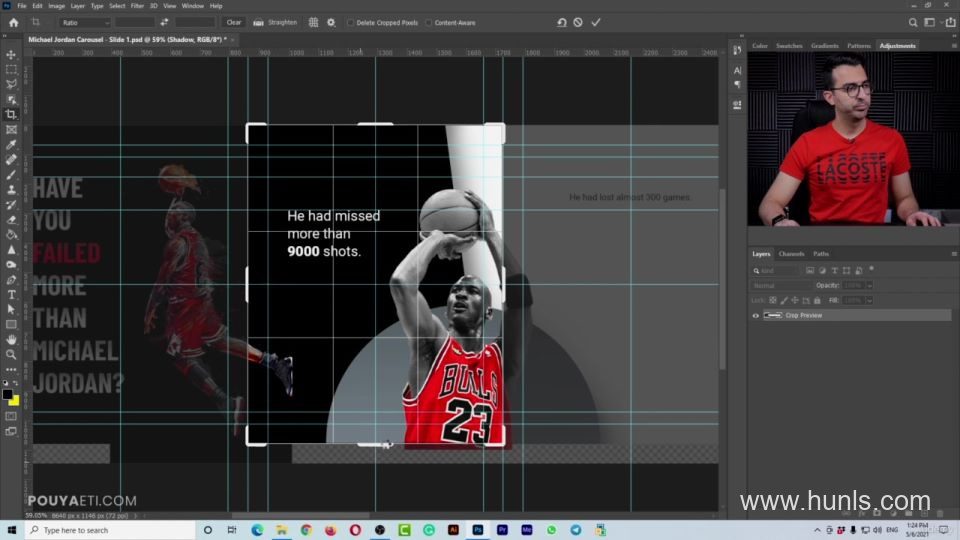Toggle Lock all padlock
The height and width of the screenshot is (540, 960).
tap(817, 301)
